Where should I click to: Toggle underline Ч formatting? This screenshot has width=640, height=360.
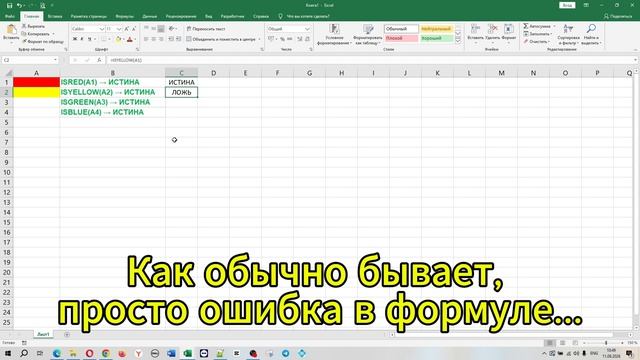89,39
